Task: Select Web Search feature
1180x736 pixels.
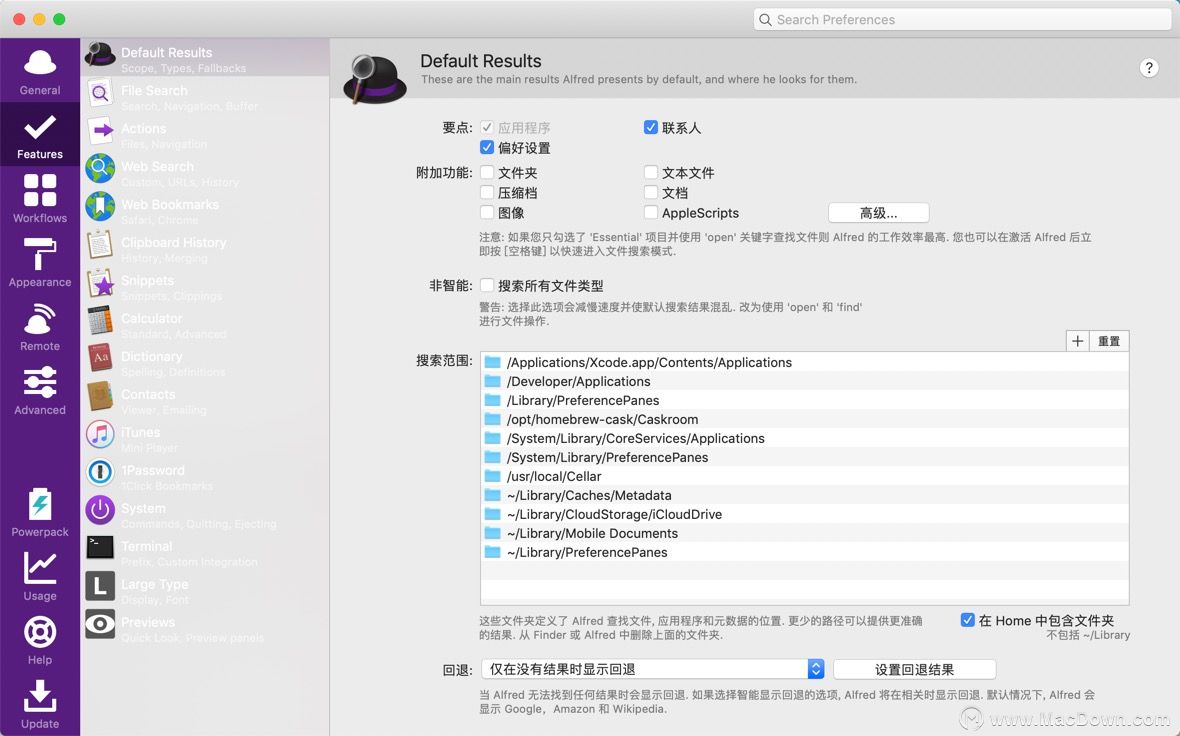Action: coord(205,172)
